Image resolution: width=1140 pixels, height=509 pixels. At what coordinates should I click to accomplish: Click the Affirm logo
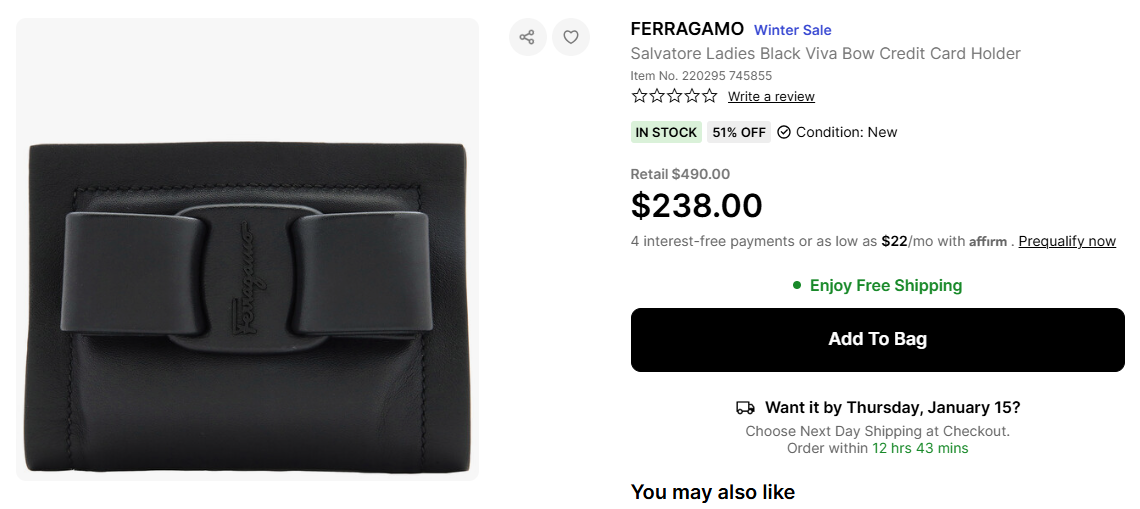tap(988, 242)
